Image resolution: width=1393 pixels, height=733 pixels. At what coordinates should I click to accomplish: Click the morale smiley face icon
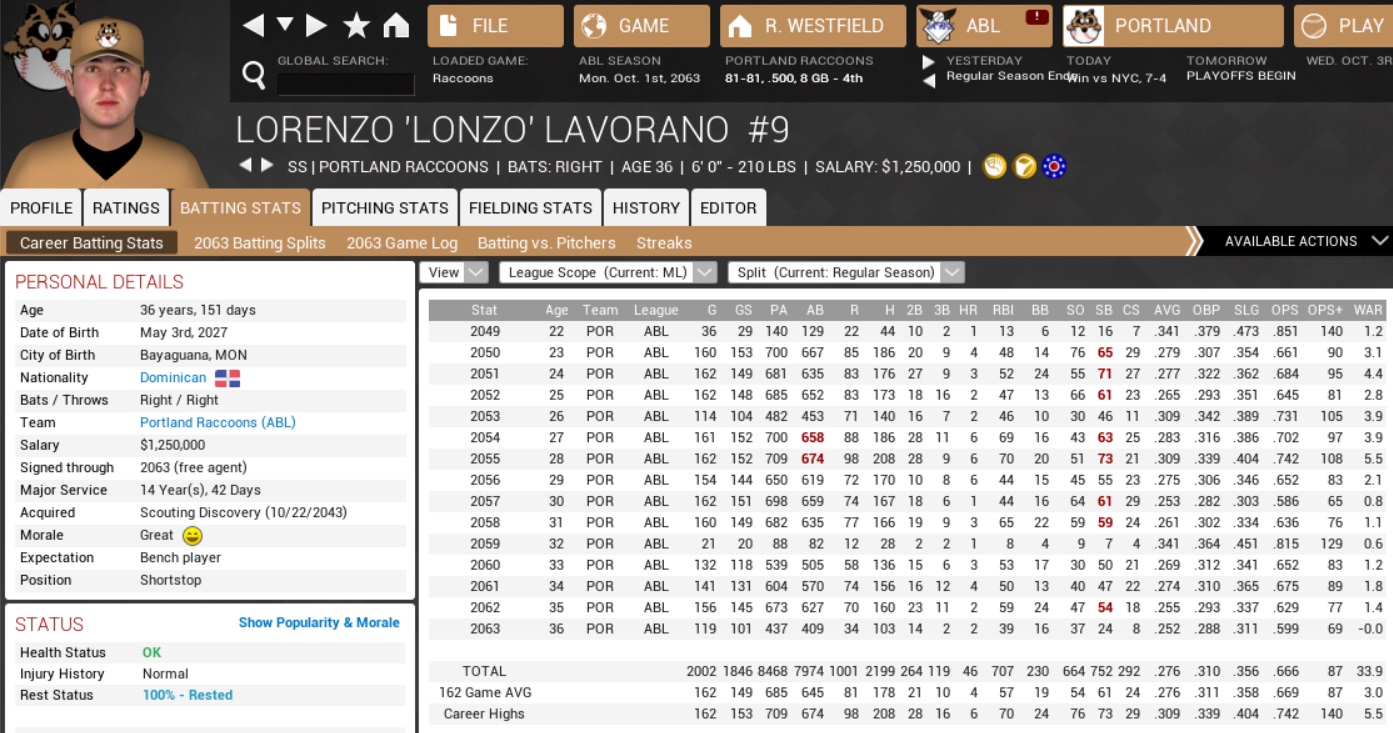[x=193, y=536]
